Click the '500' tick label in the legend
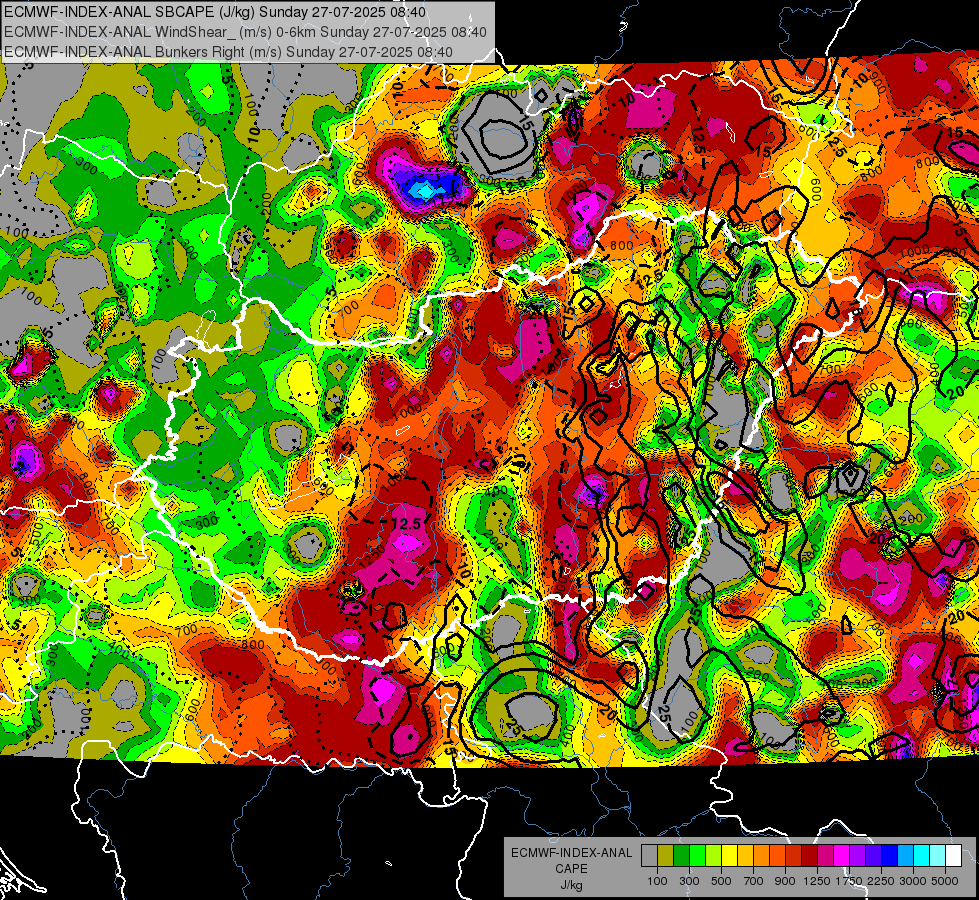Viewport: 979px width, 900px height. pyautogui.click(x=721, y=881)
